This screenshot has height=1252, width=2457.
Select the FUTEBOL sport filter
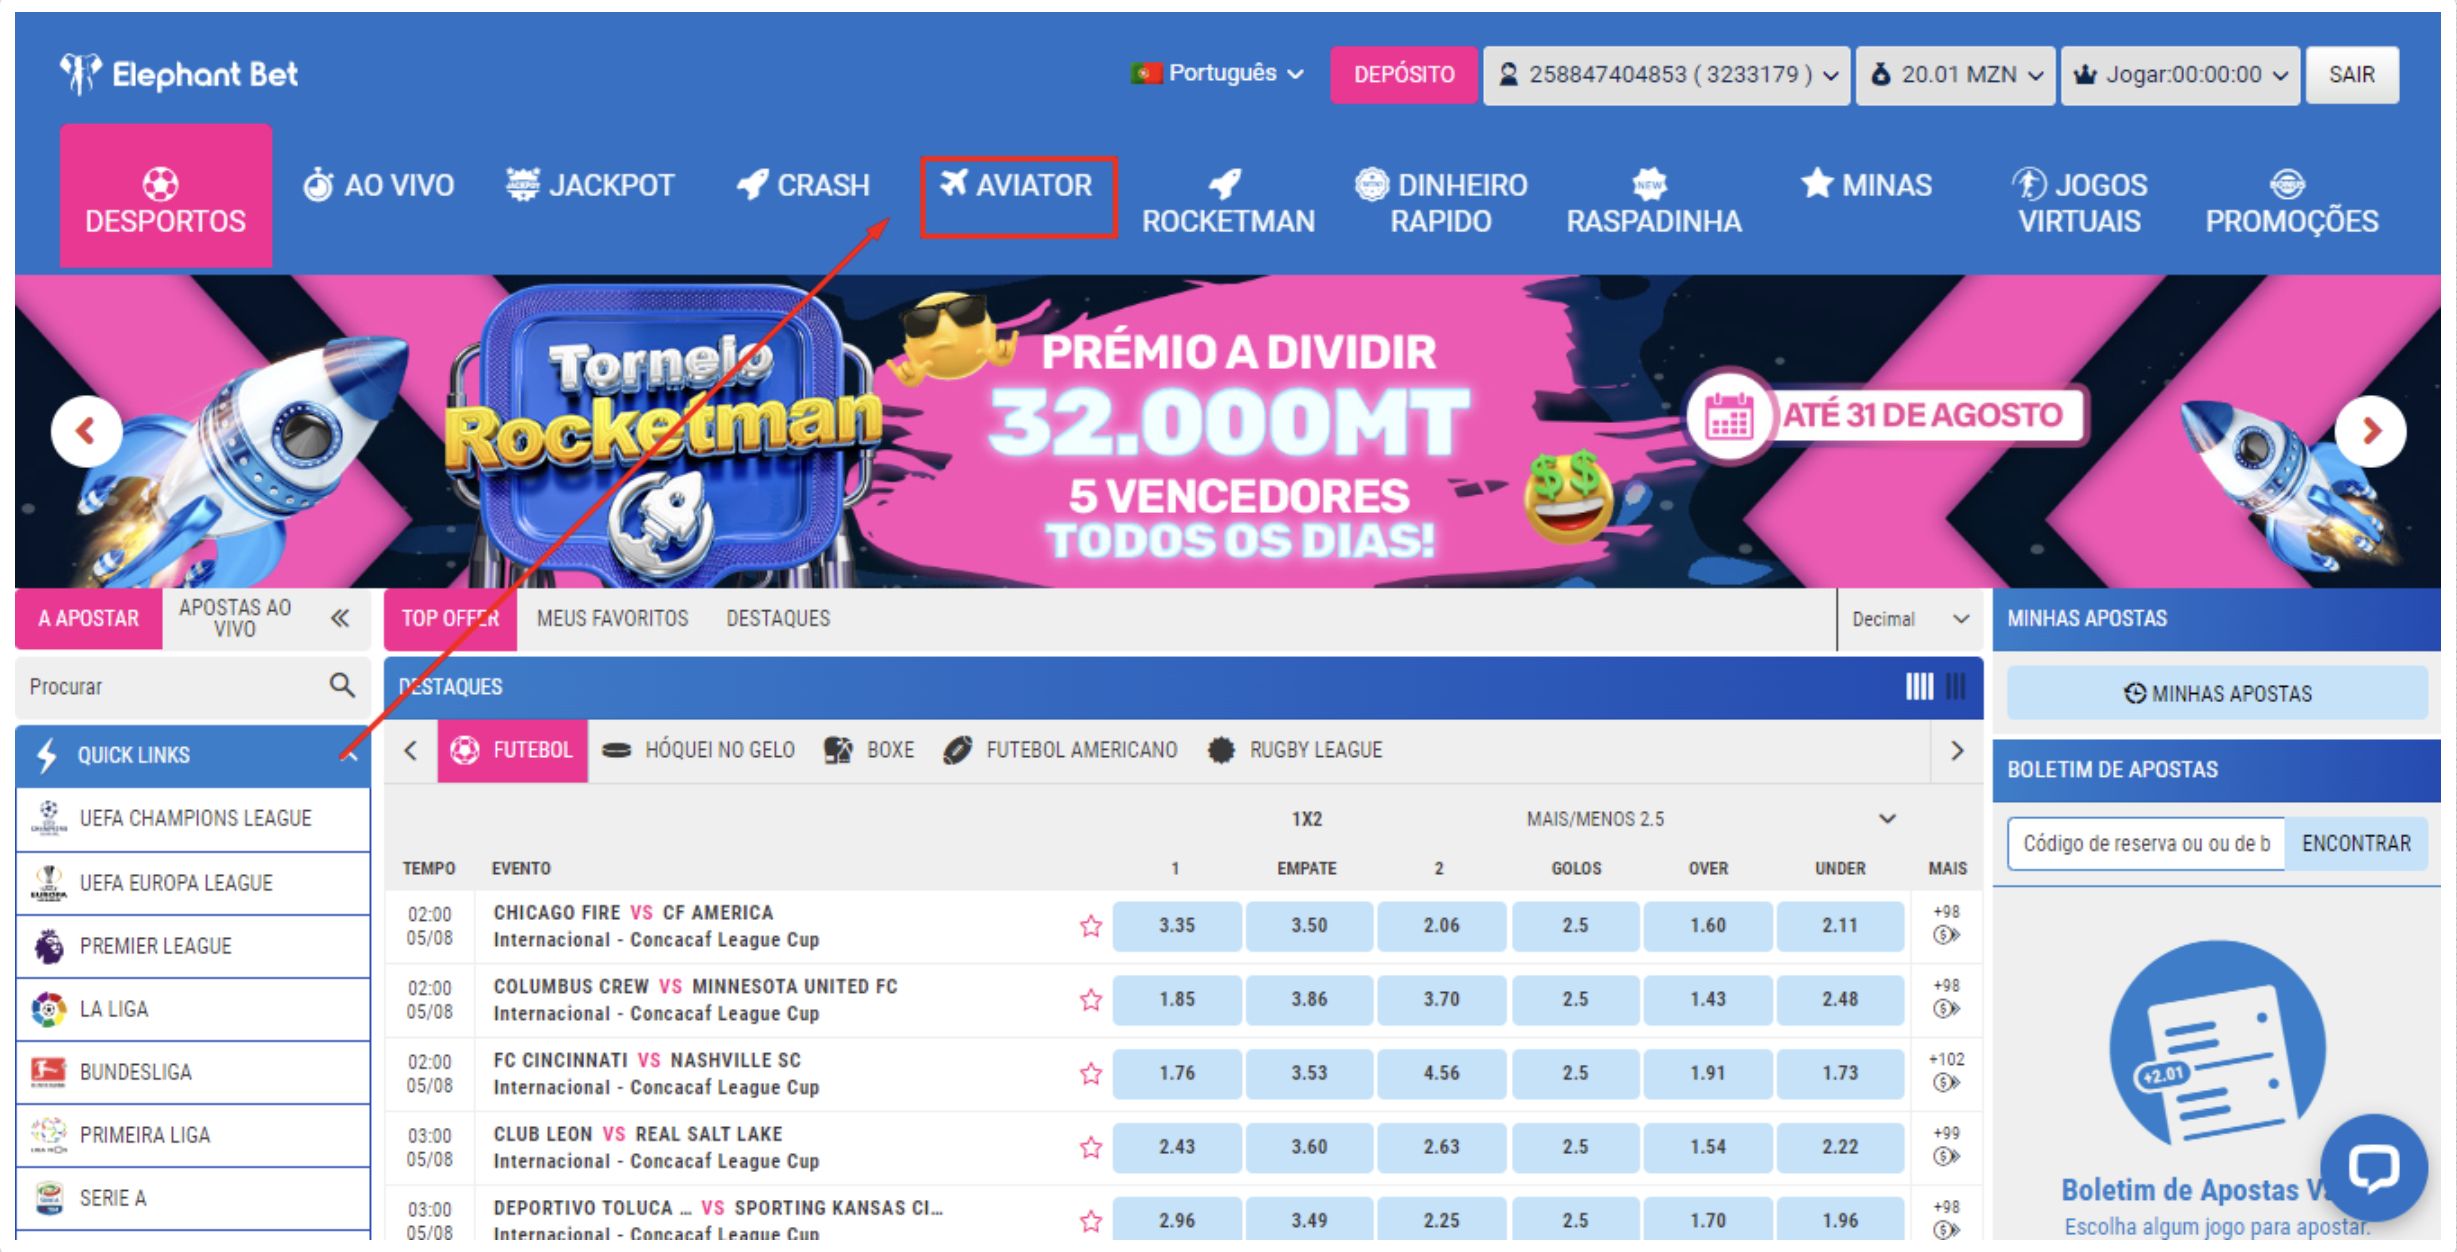(x=512, y=750)
